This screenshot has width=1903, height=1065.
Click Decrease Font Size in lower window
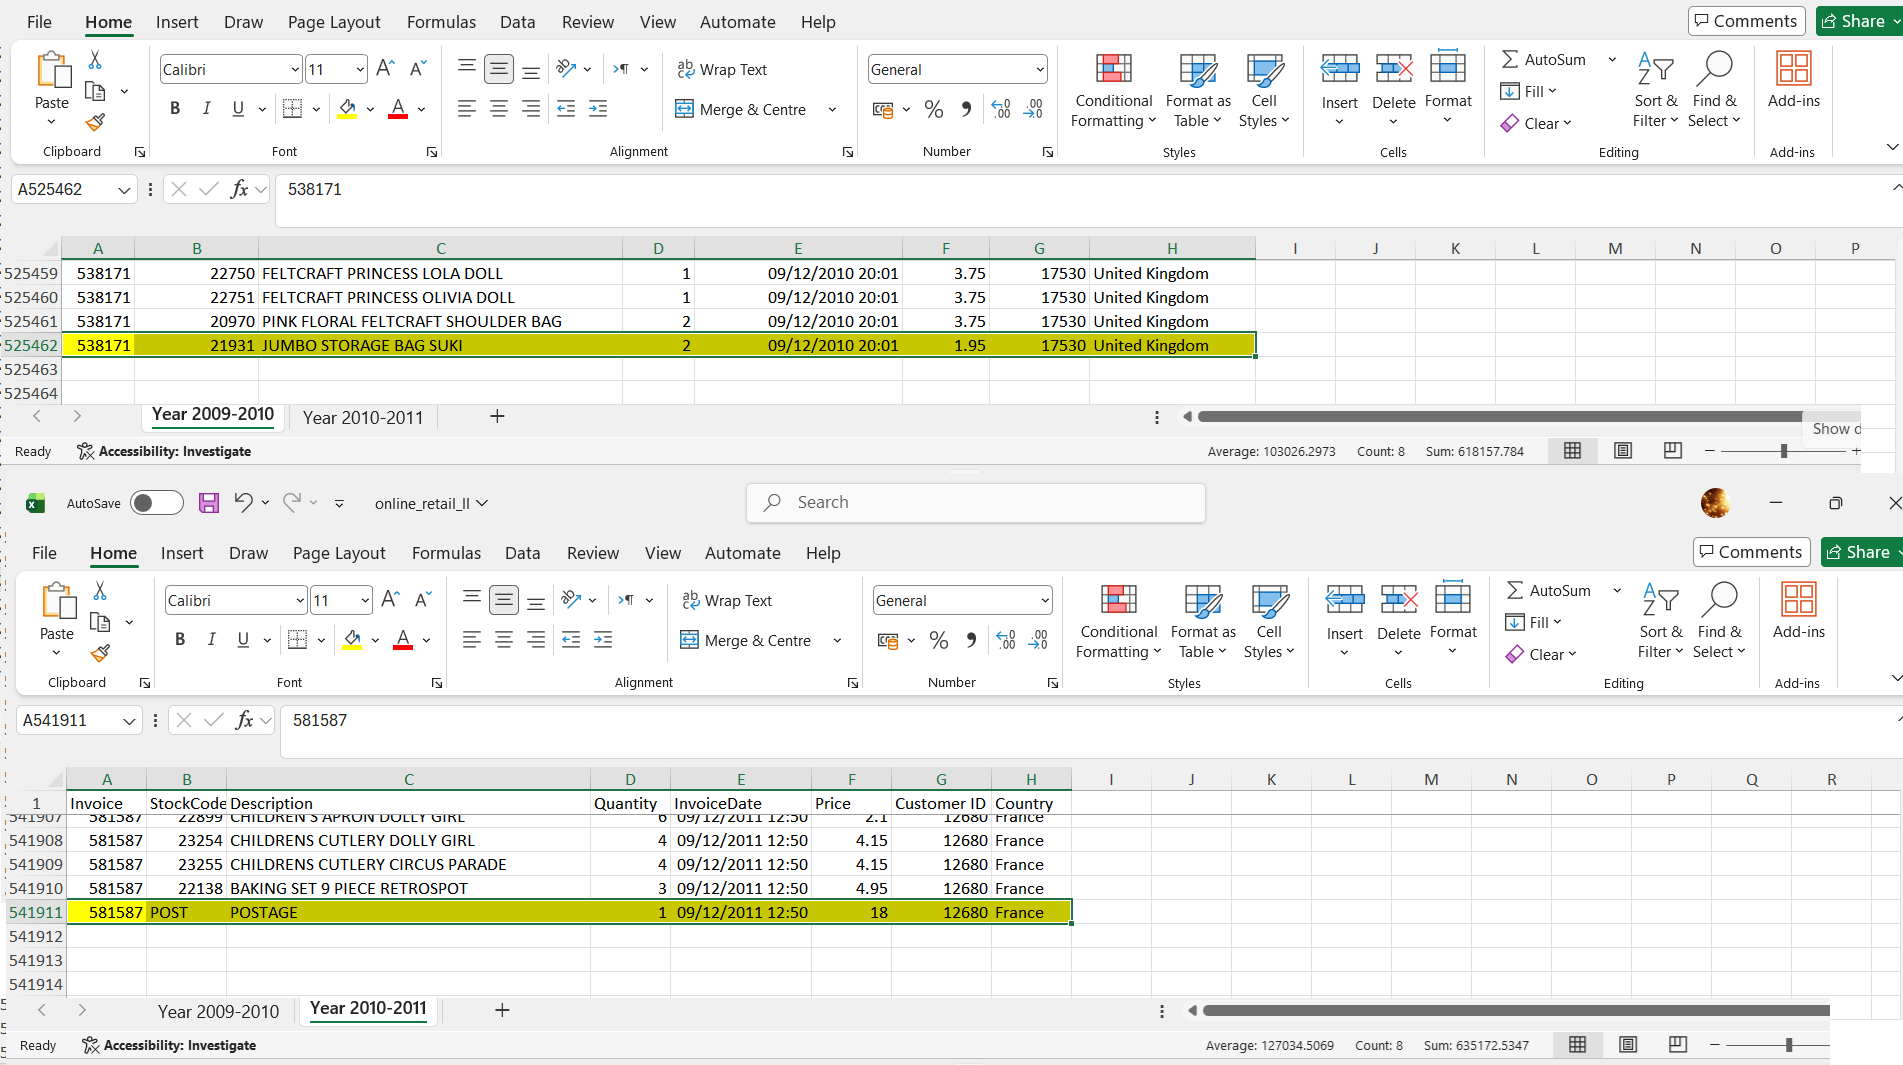423,600
